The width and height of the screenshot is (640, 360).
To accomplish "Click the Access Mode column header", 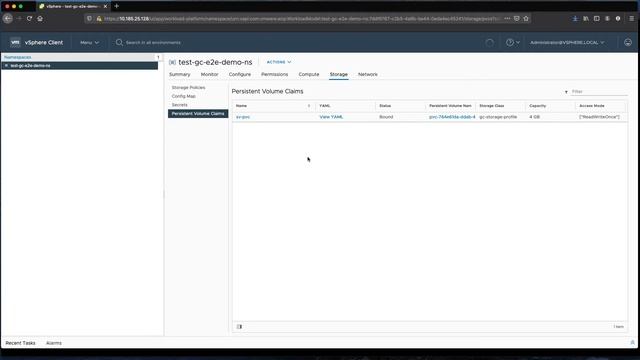I will point(592,106).
